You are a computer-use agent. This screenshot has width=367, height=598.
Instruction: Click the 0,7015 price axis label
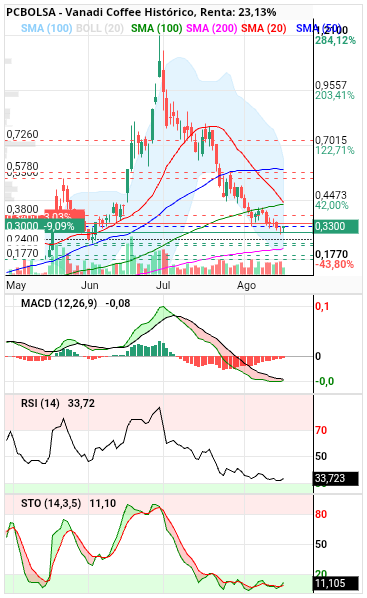pos(331,140)
